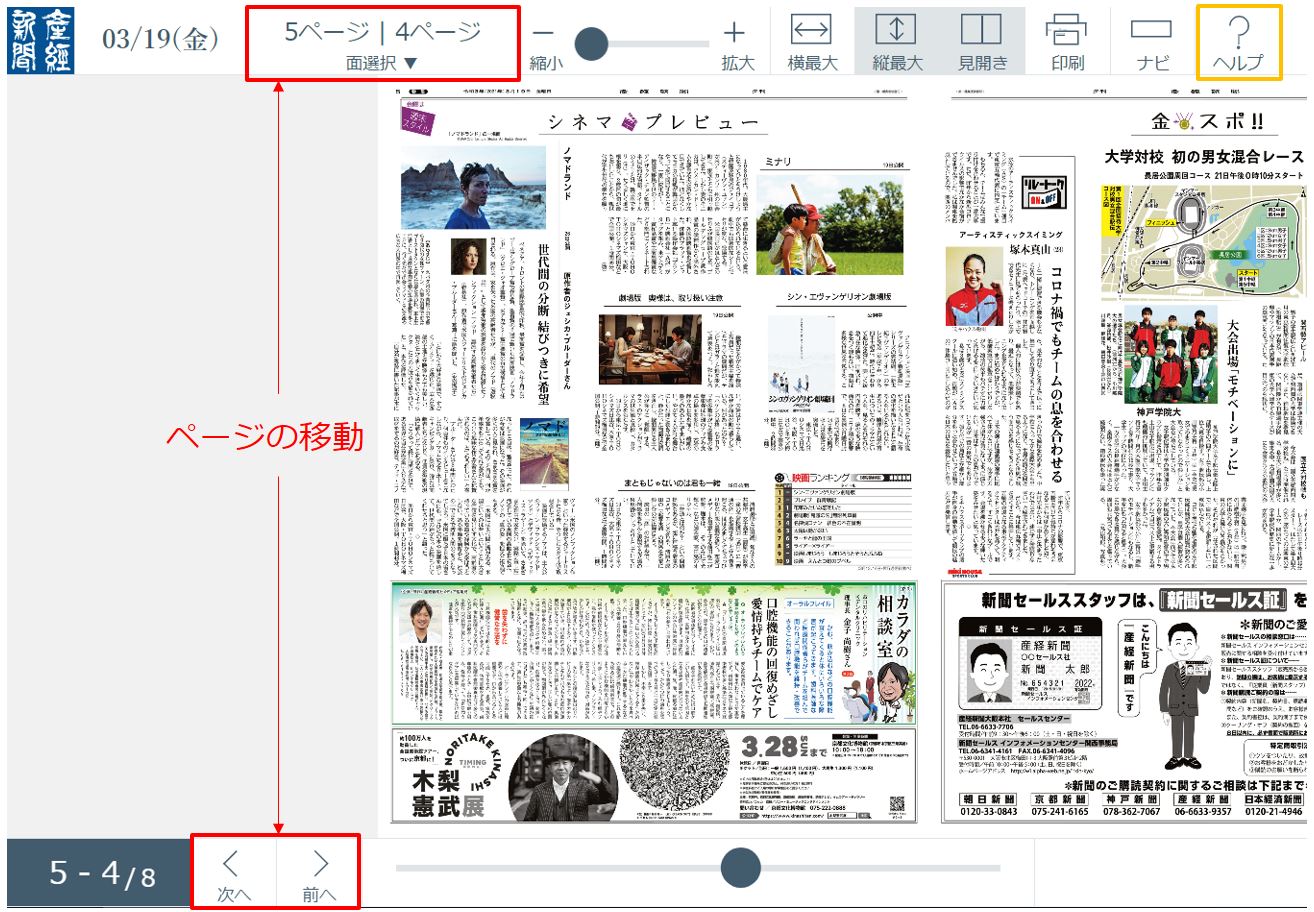Open the ナビ navigation panel
This screenshot has width=1314, height=912.
click(x=1152, y=42)
